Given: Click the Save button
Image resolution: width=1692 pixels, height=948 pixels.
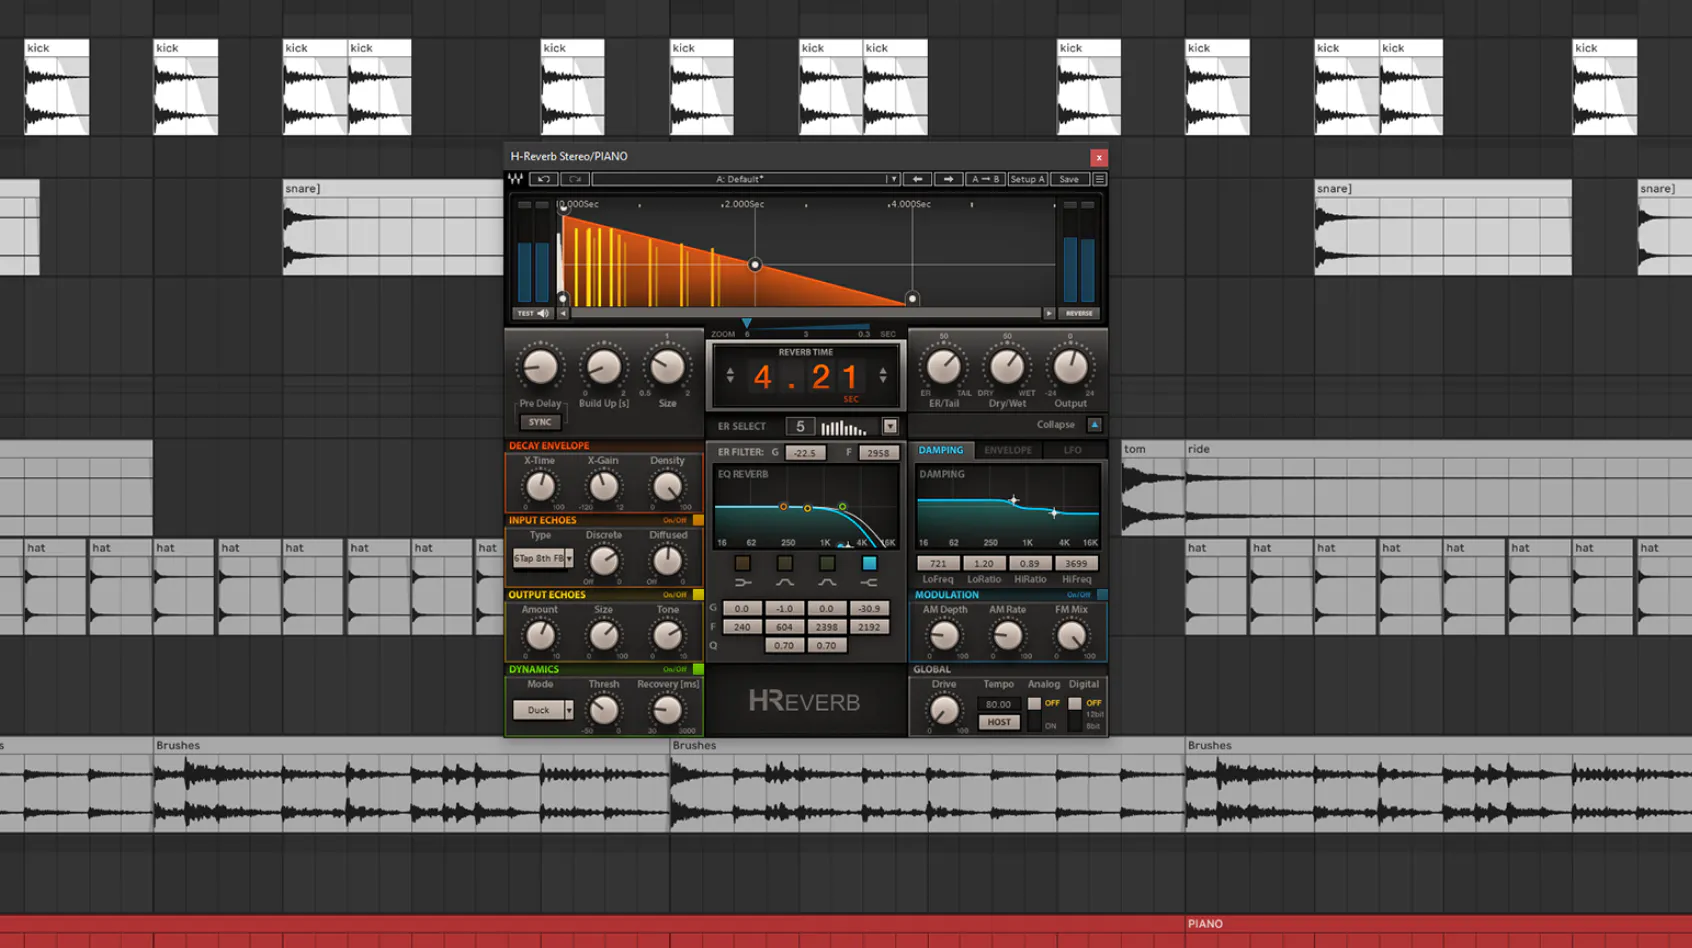Looking at the screenshot, I should 1069,179.
